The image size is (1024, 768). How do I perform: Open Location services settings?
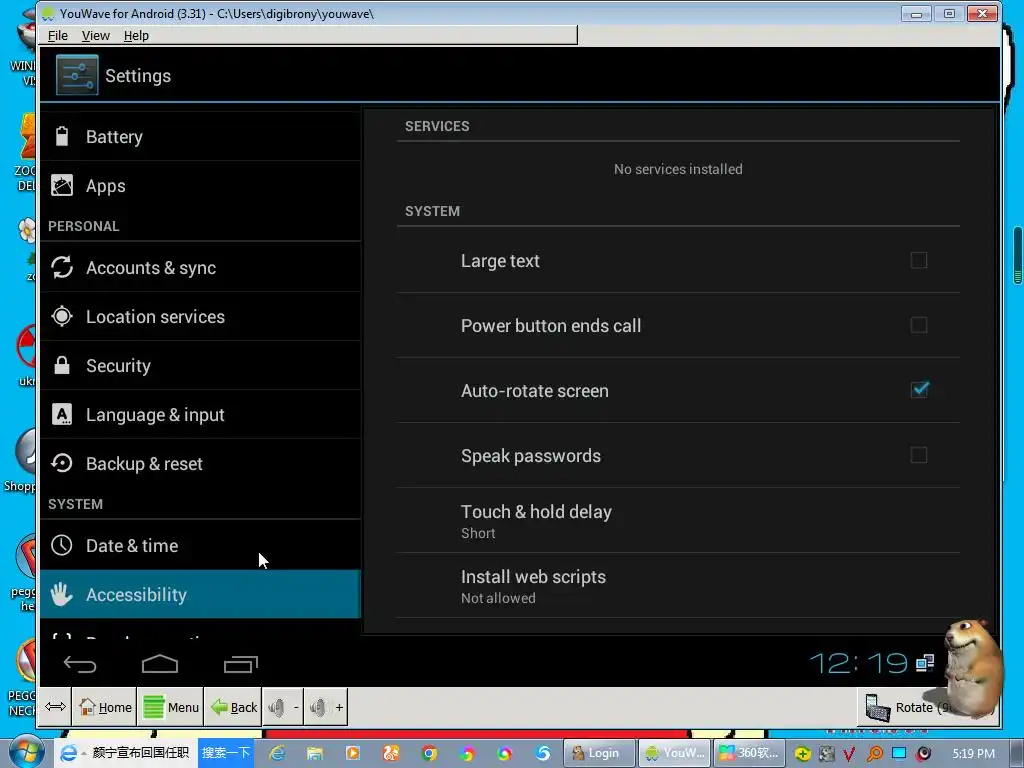(200, 317)
